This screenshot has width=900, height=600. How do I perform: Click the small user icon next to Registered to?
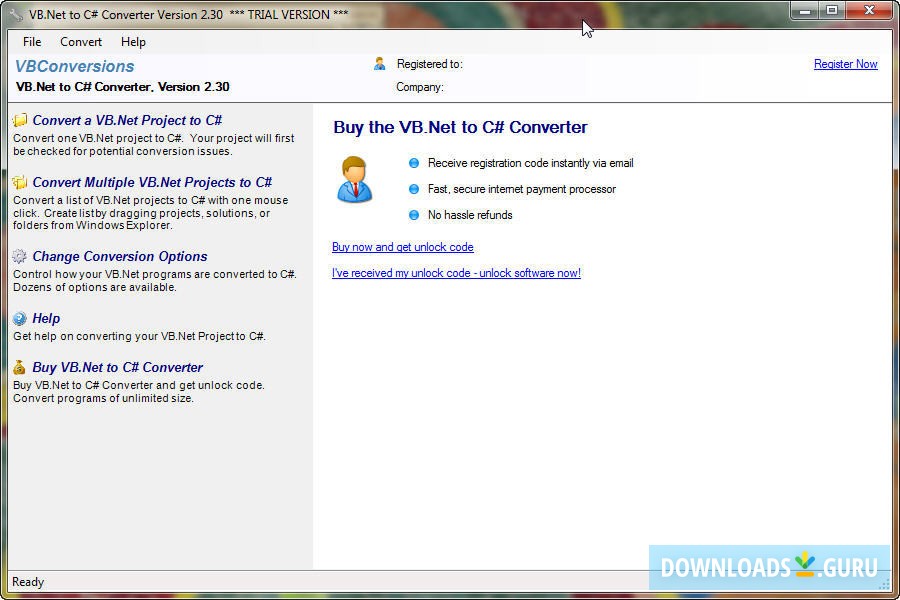(379, 64)
